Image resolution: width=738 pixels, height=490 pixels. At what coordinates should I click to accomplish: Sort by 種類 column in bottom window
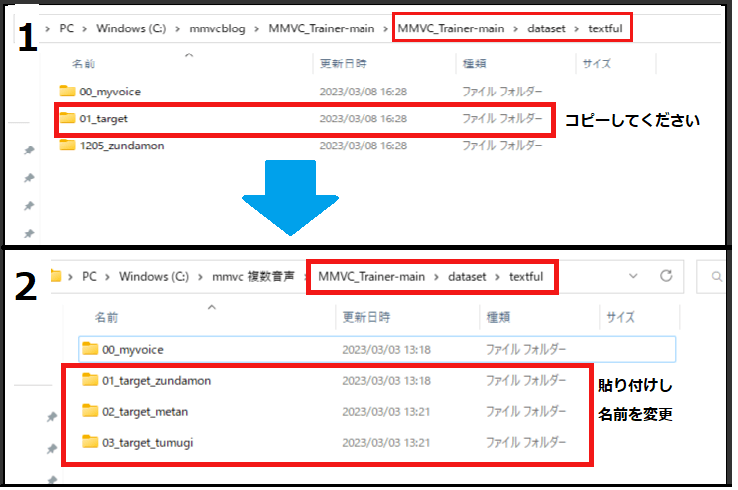point(498,317)
